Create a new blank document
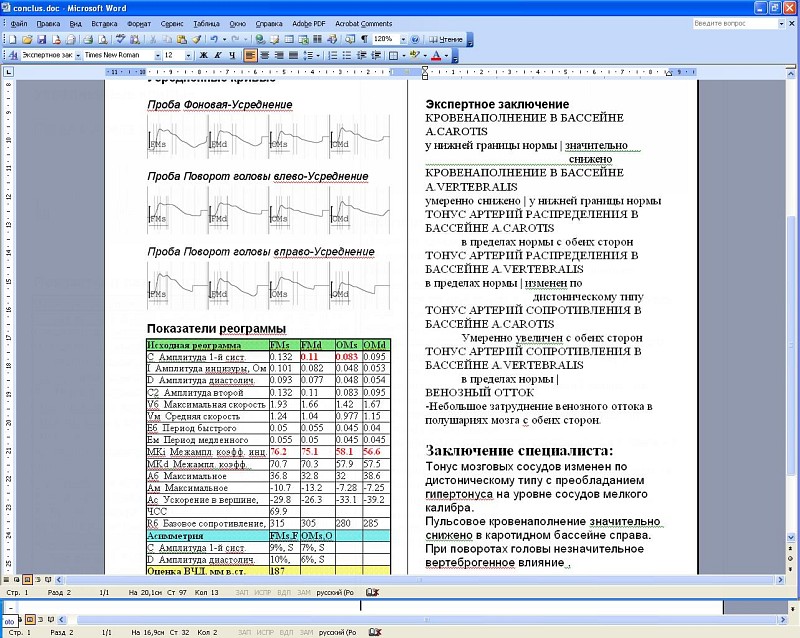Viewport: 800px width, 638px height. pyautogui.click(x=12, y=39)
